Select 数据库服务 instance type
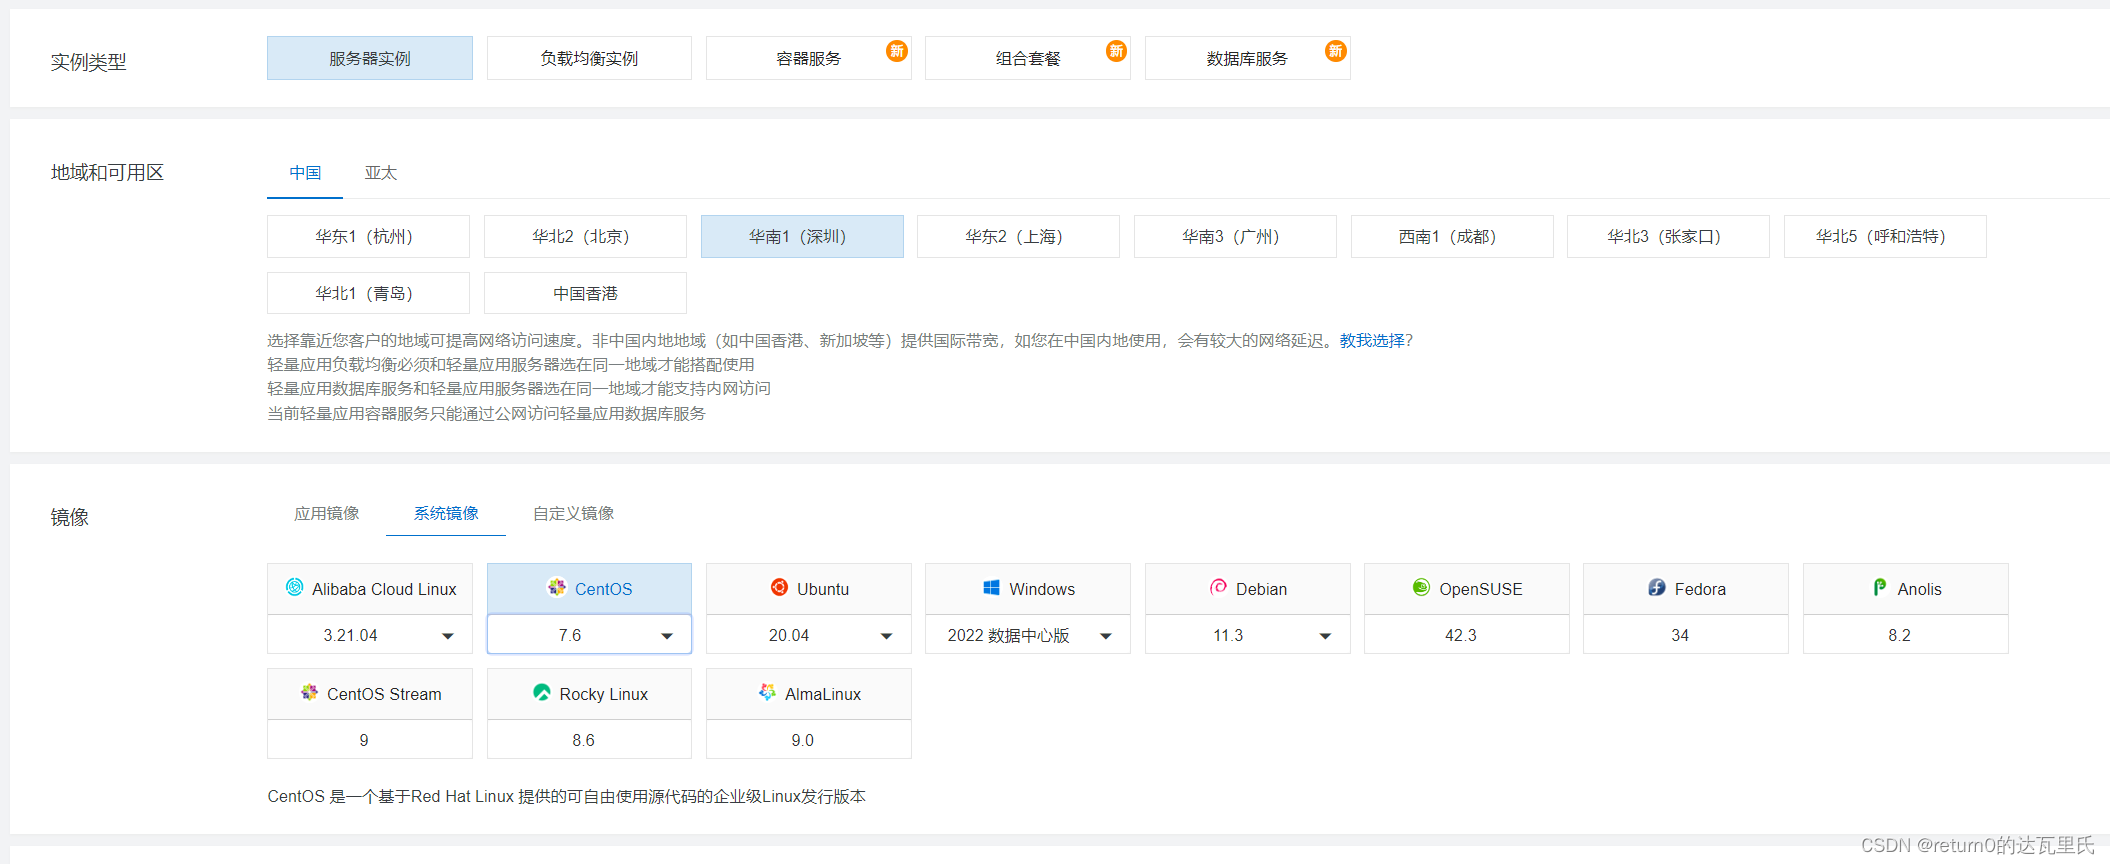Viewport: 2110px width, 864px height. (1247, 58)
